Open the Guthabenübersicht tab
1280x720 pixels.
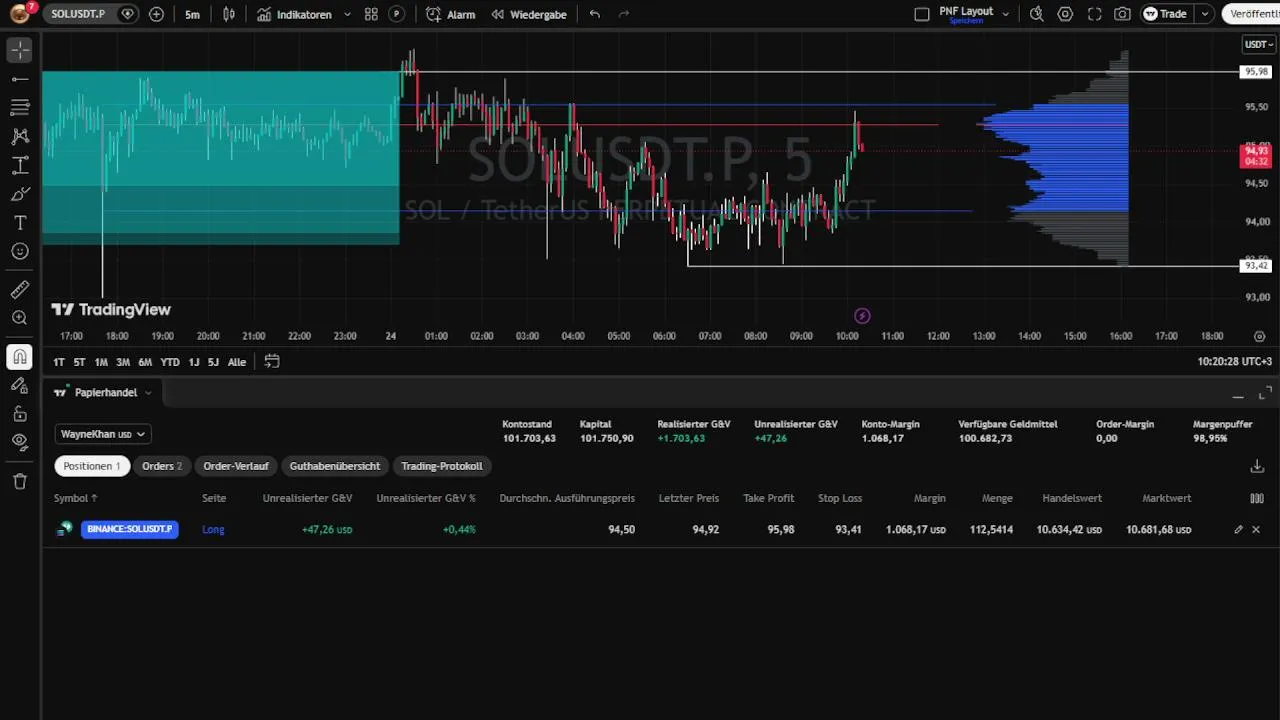point(335,466)
